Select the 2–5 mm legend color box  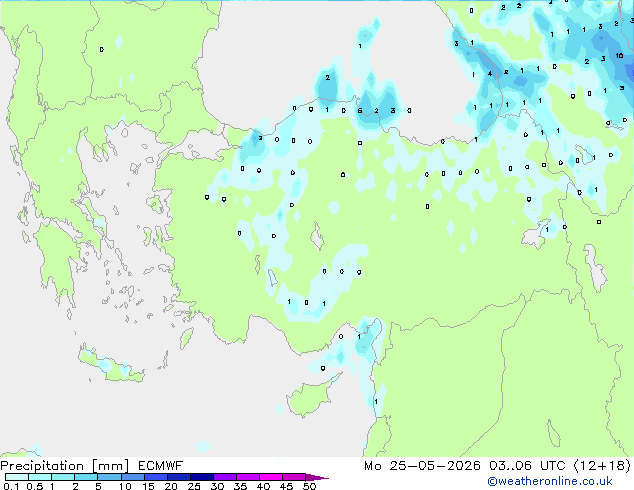point(86,477)
